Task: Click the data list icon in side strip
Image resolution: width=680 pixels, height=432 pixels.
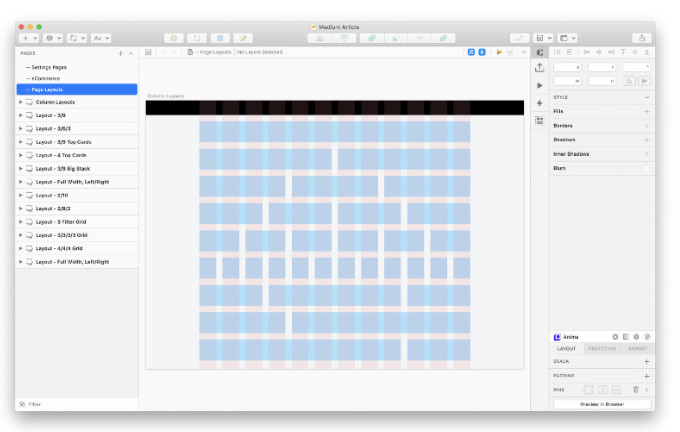Action: [539, 121]
